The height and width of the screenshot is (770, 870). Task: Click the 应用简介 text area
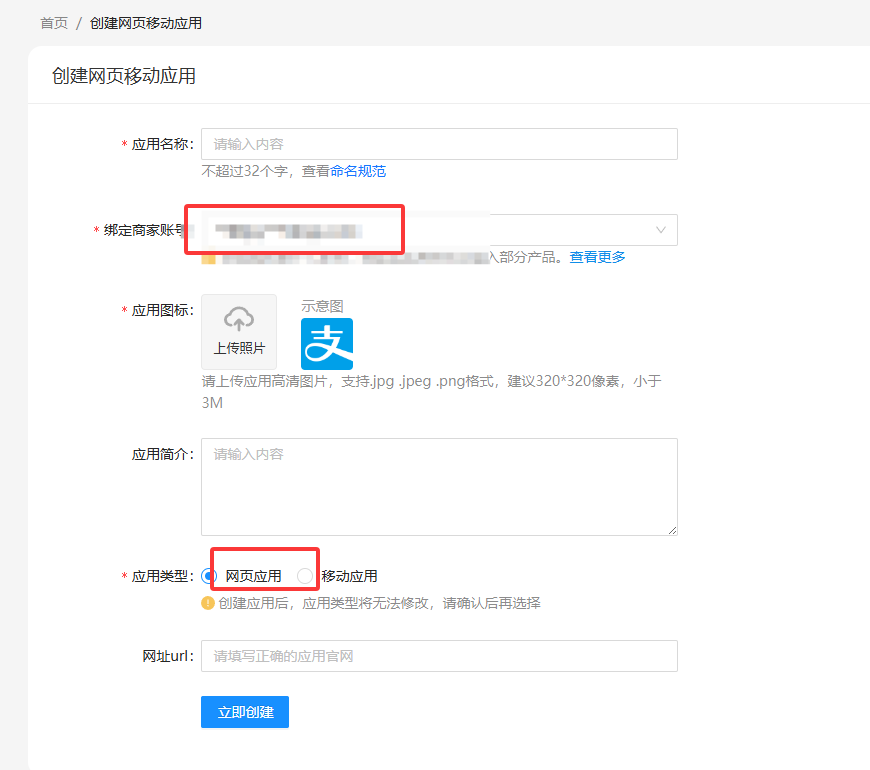[x=438, y=485]
